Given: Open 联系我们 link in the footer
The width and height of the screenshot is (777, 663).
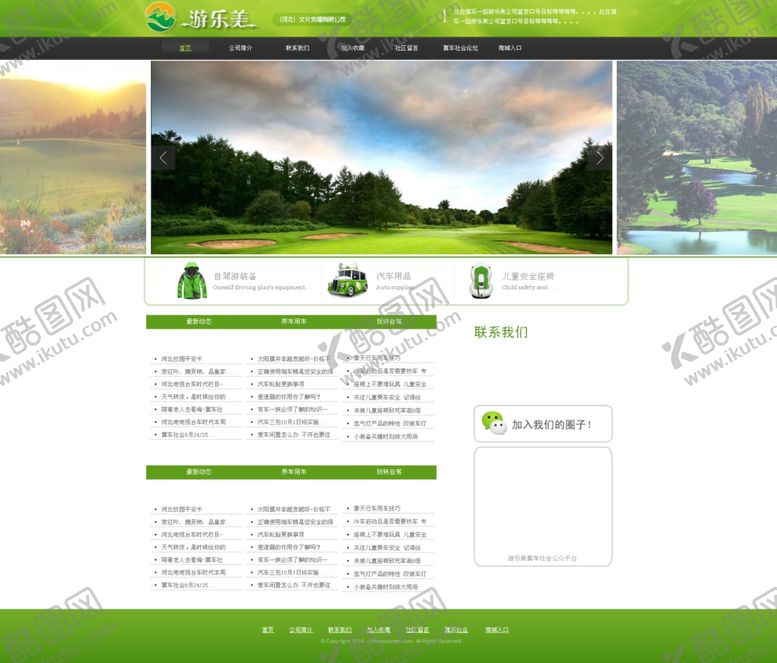Looking at the screenshot, I should (339, 630).
